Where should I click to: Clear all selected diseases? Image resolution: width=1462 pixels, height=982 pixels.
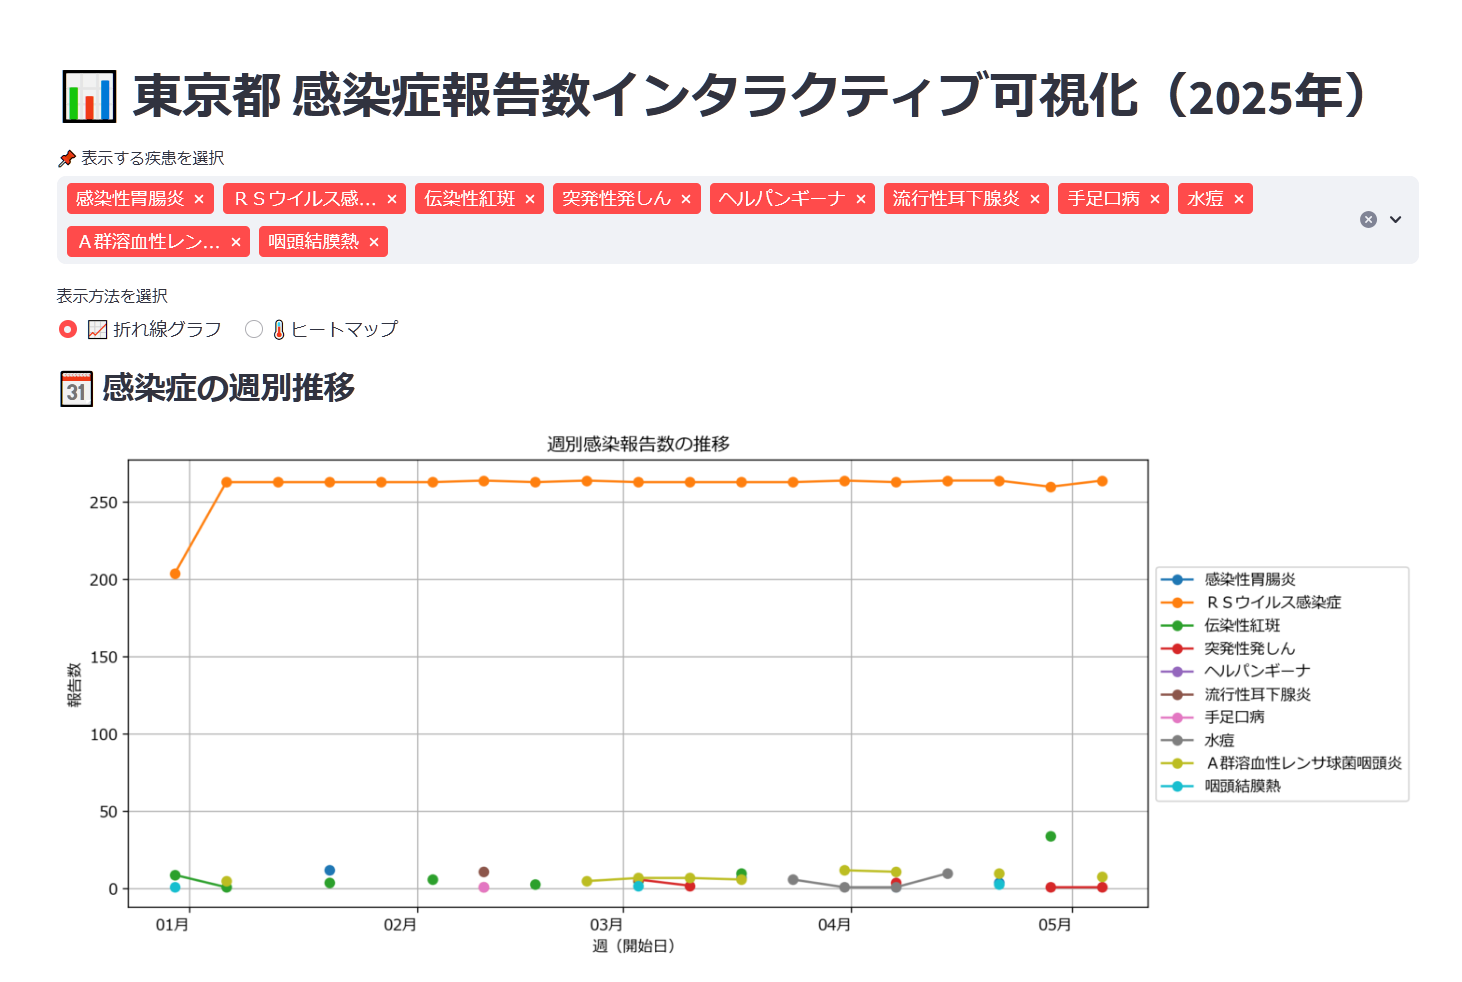(x=1368, y=220)
